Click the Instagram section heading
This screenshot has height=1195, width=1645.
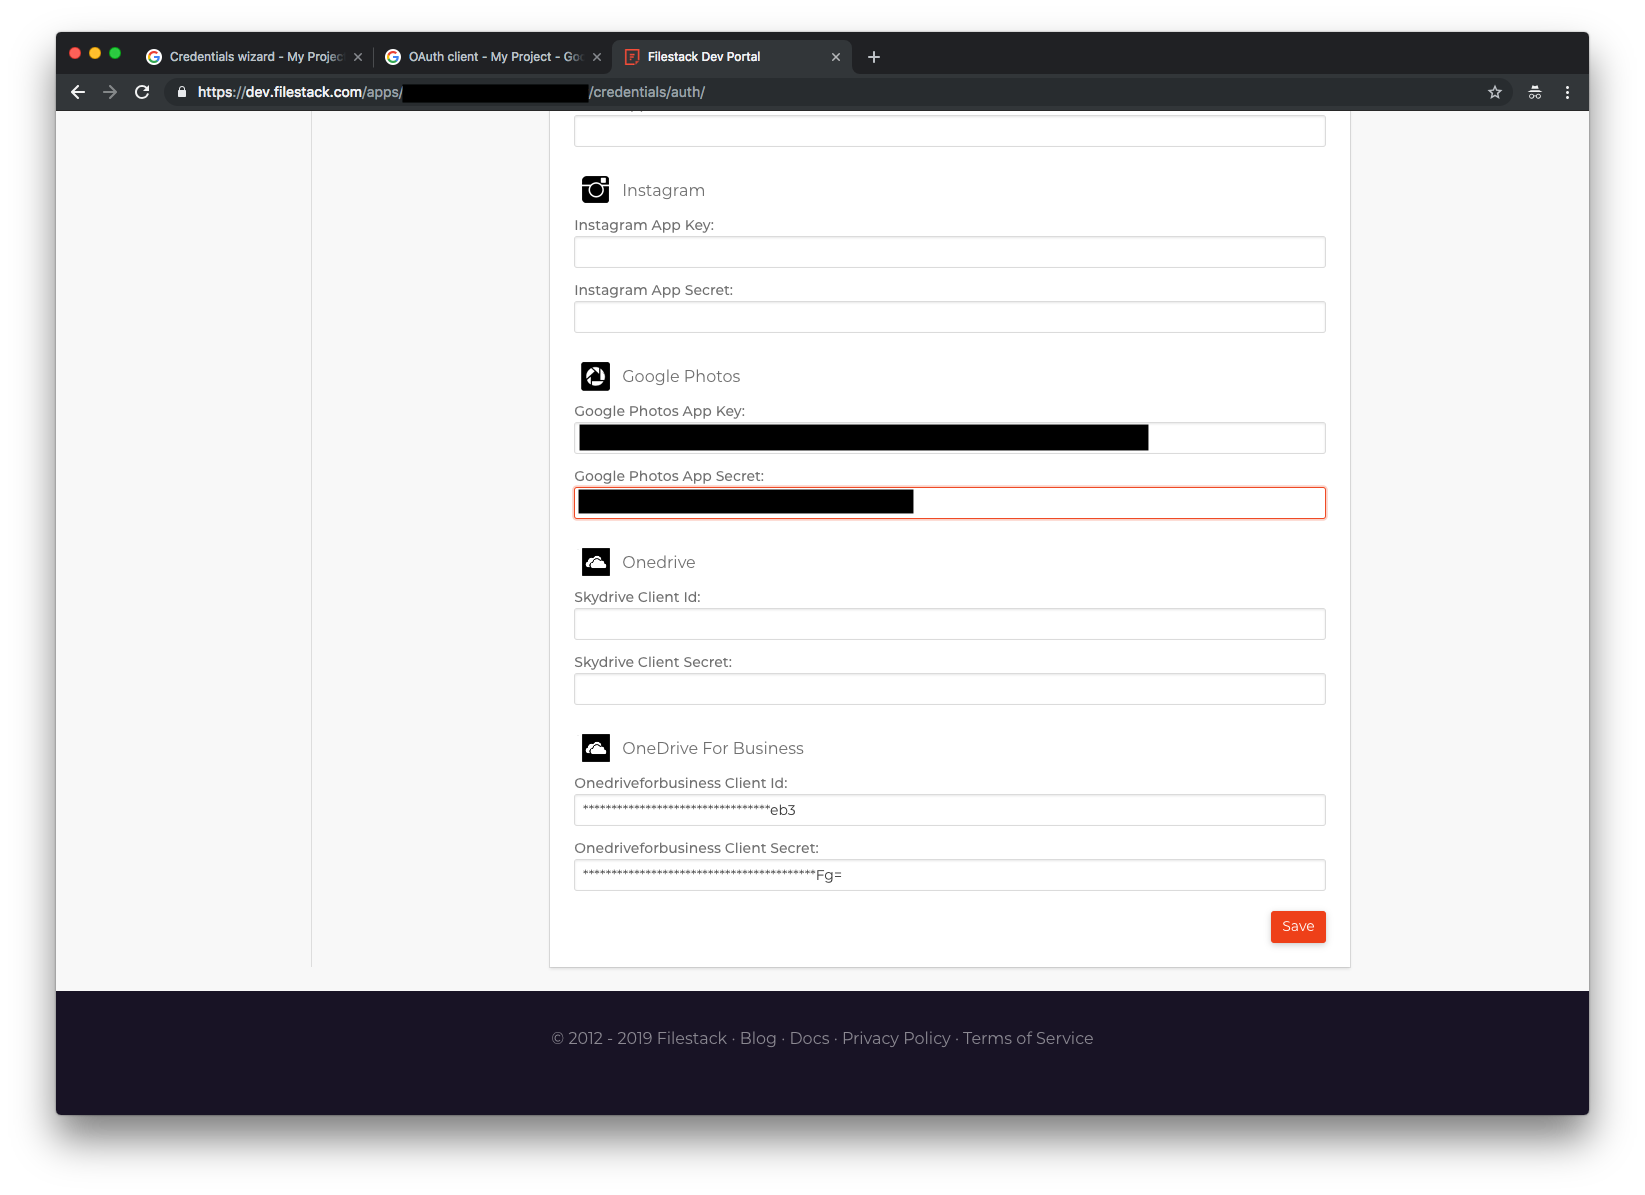[663, 190]
